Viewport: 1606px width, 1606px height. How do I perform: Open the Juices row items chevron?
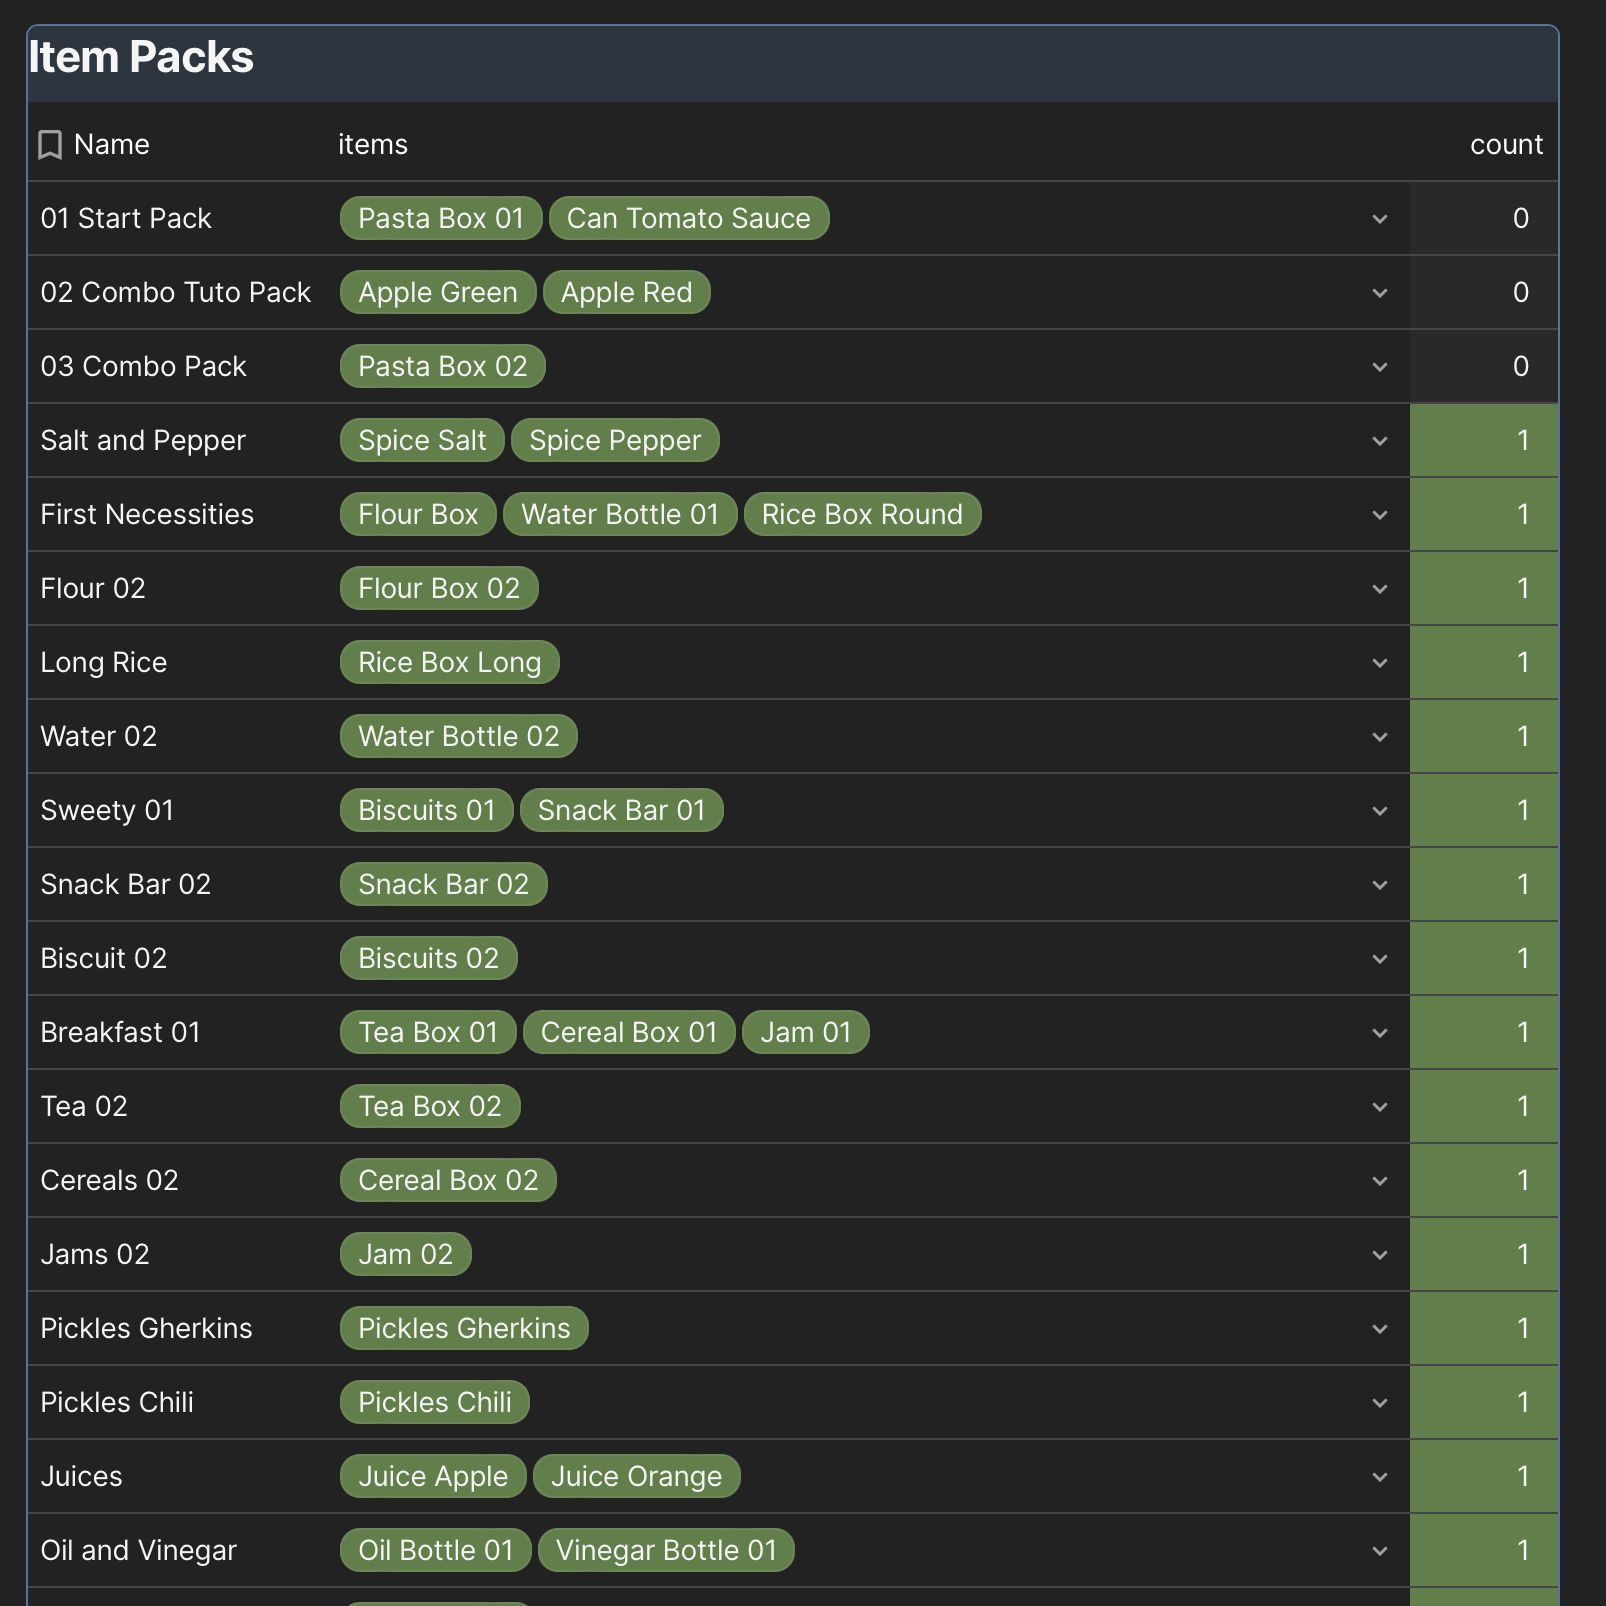click(1379, 1477)
